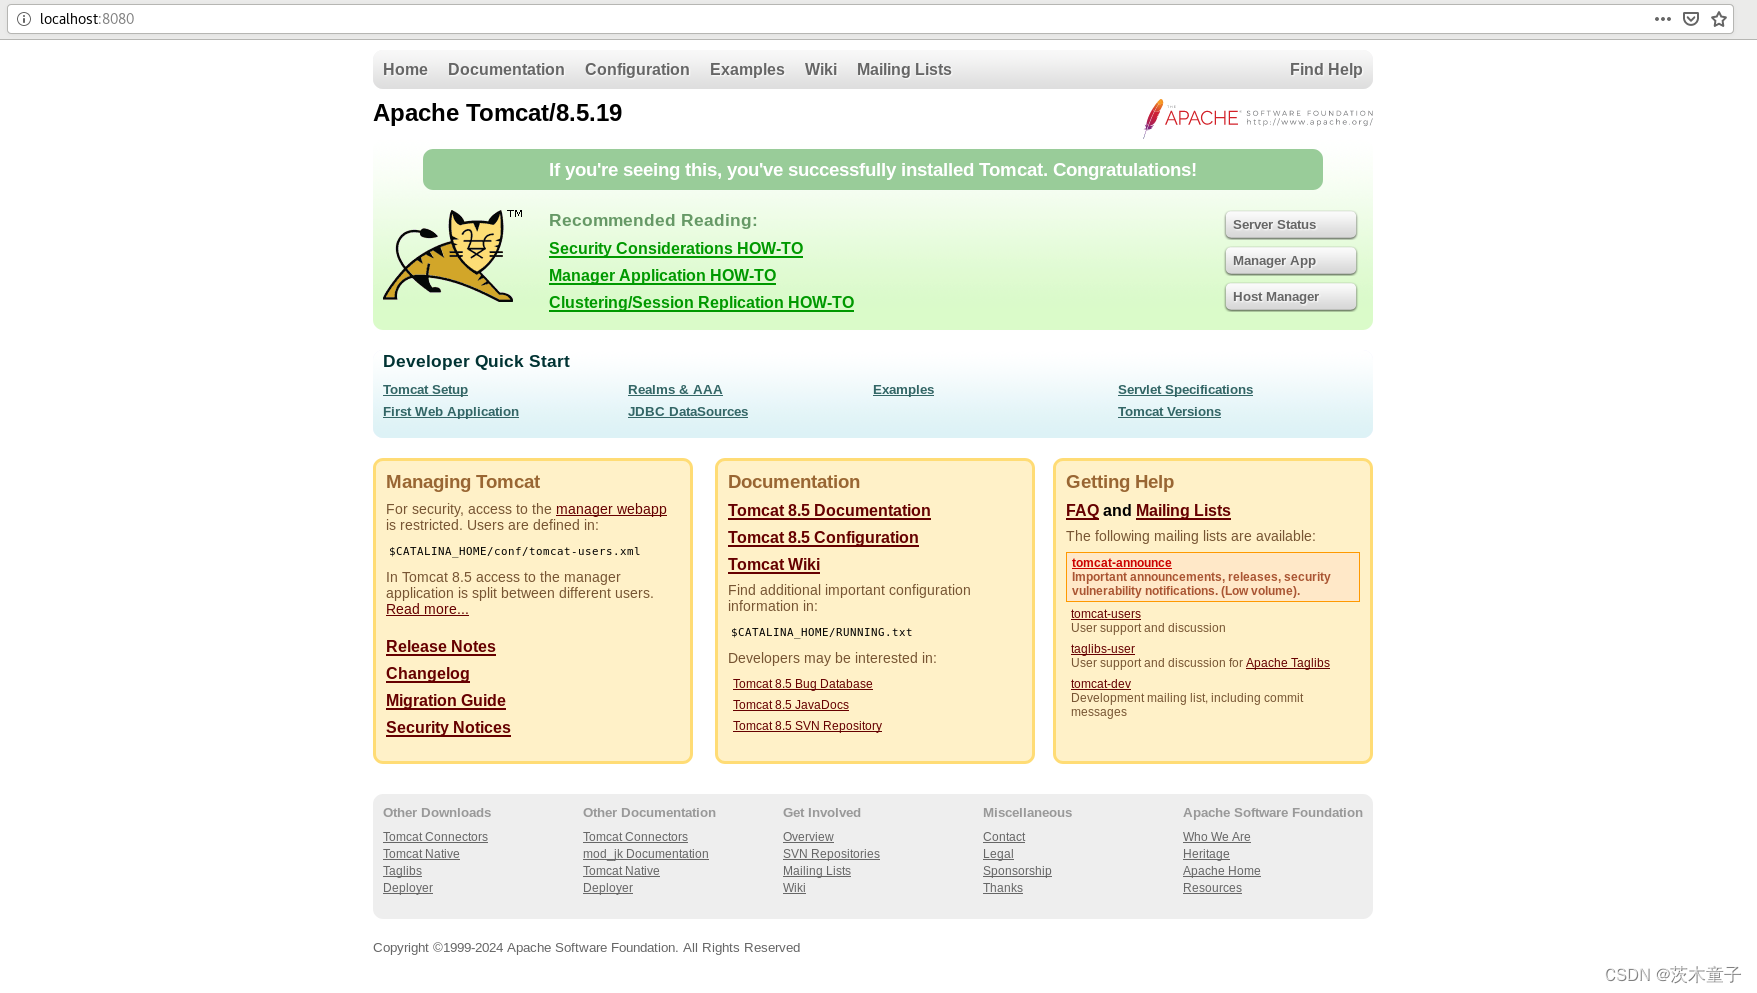The image size is (1757, 993).
Task: Open Taglibs link under Other Downloads
Action: [x=402, y=871]
